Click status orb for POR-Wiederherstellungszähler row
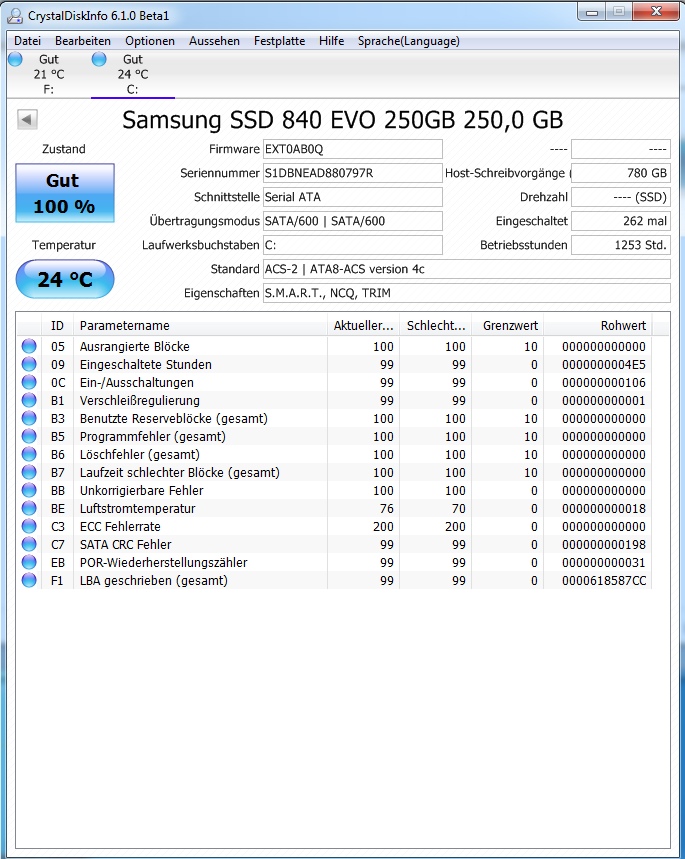 click(29, 562)
